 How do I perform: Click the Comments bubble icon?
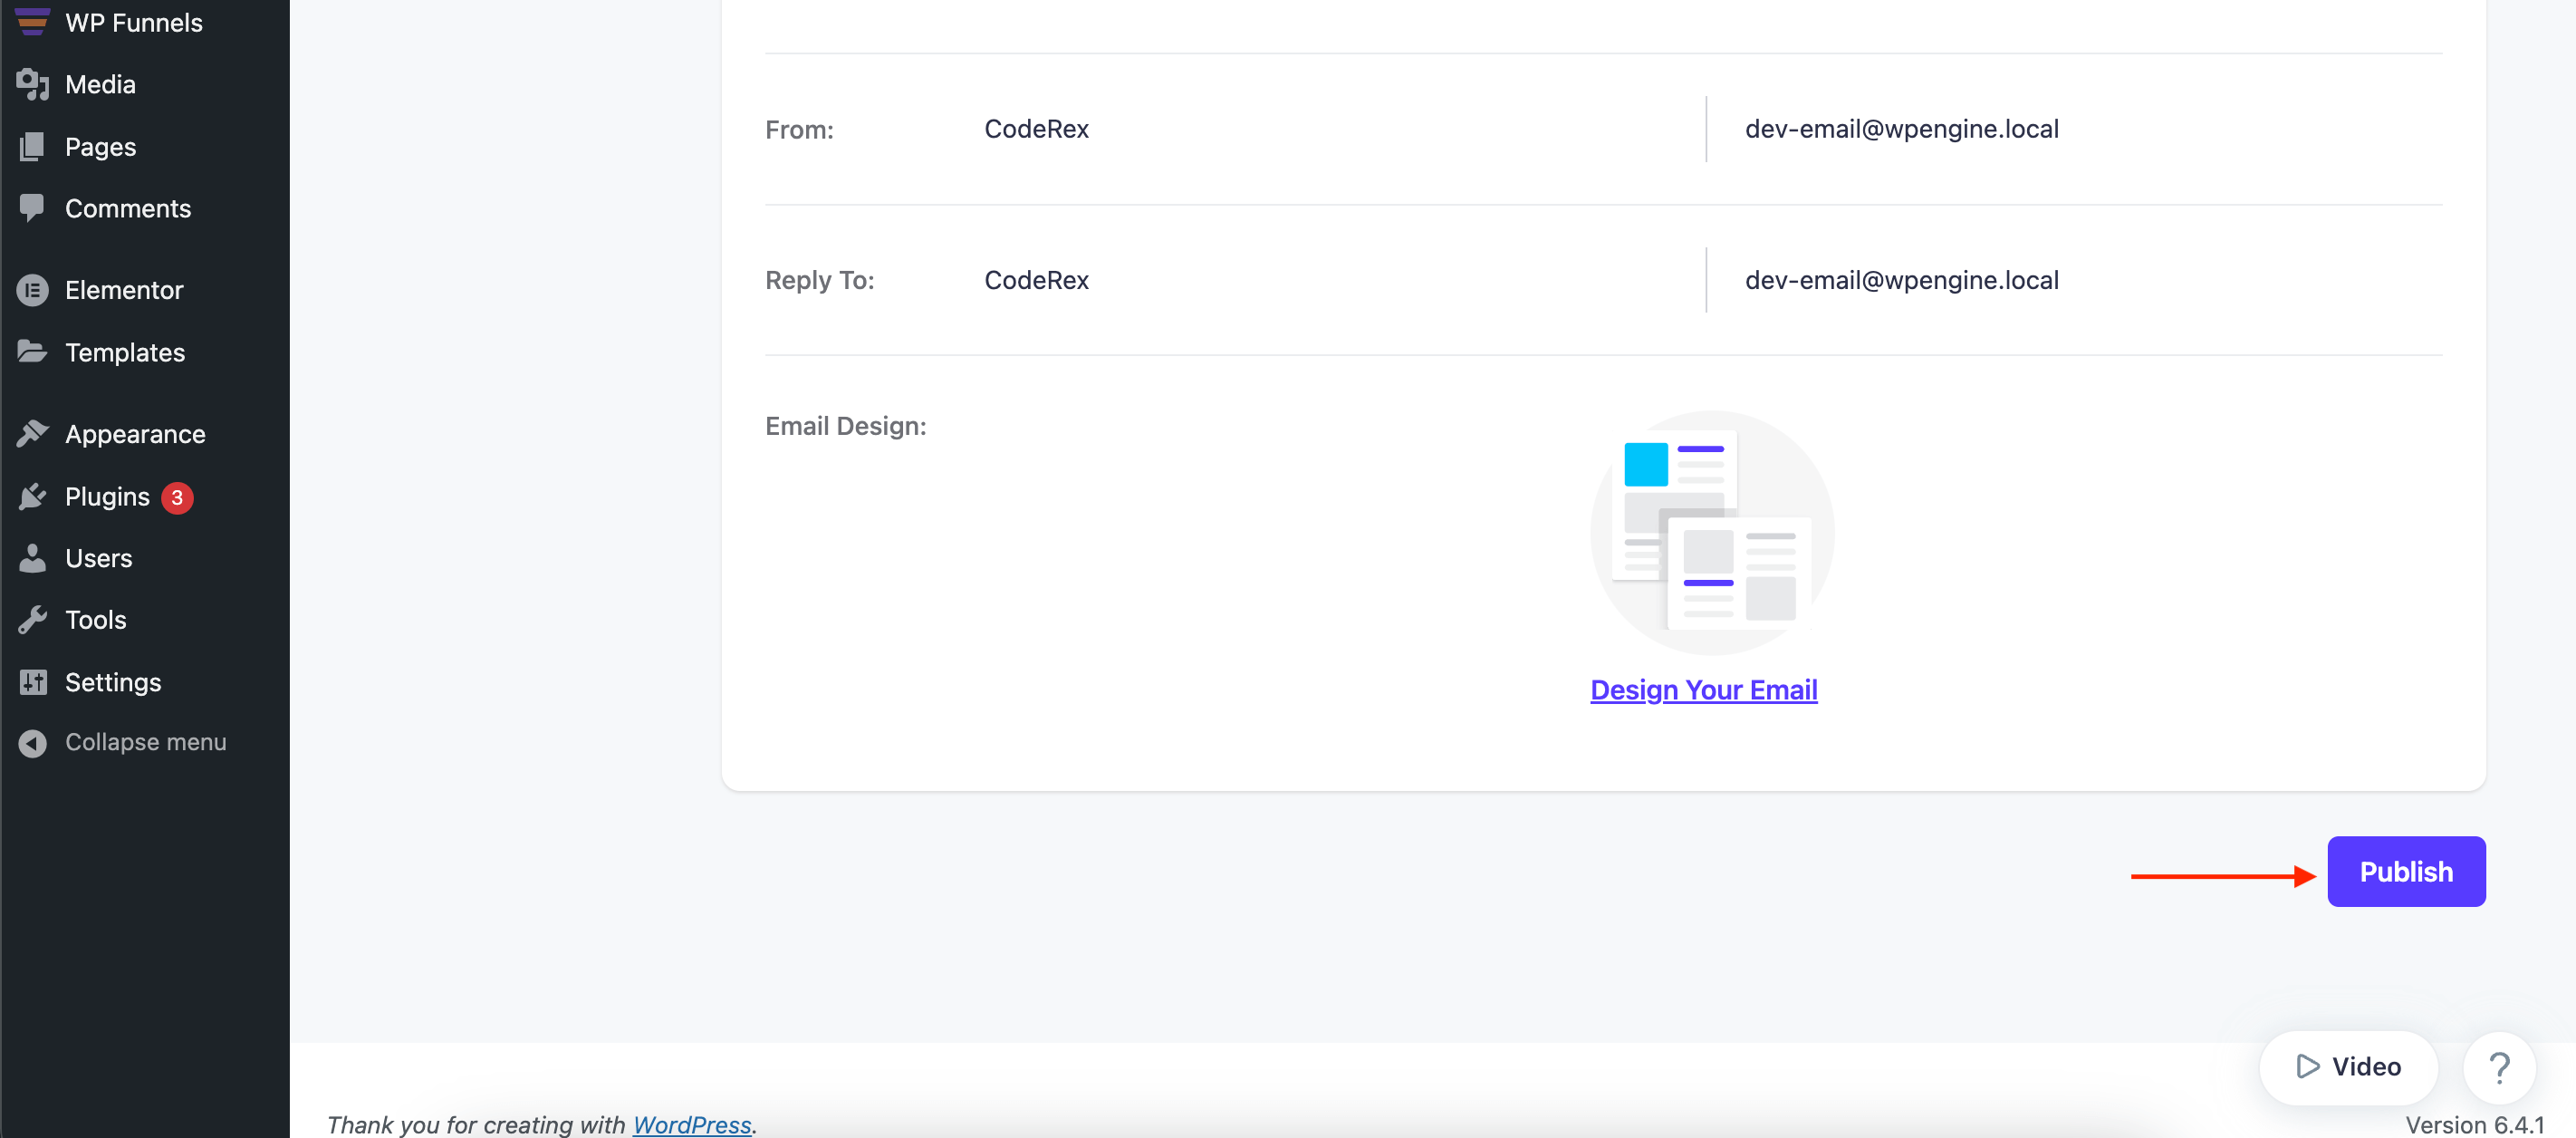pos(32,208)
